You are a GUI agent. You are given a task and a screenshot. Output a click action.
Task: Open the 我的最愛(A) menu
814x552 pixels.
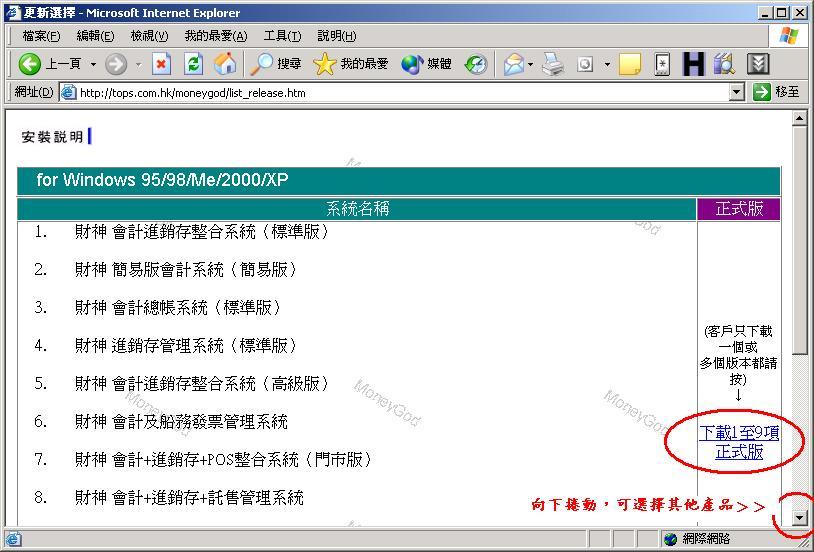click(x=216, y=36)
